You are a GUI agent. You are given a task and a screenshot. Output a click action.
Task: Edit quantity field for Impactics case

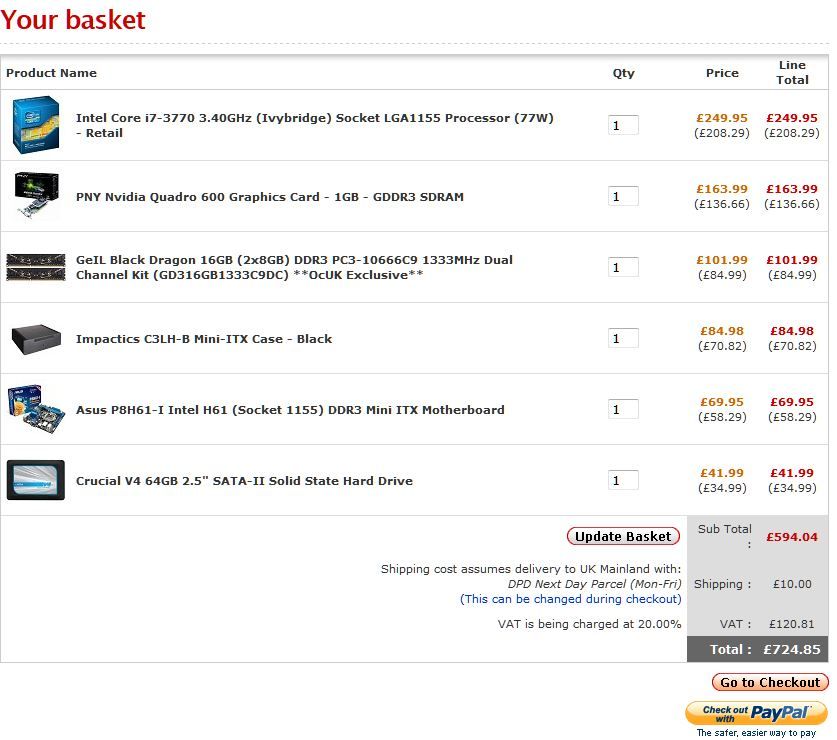pyautogui.click(x=623, y=339)
